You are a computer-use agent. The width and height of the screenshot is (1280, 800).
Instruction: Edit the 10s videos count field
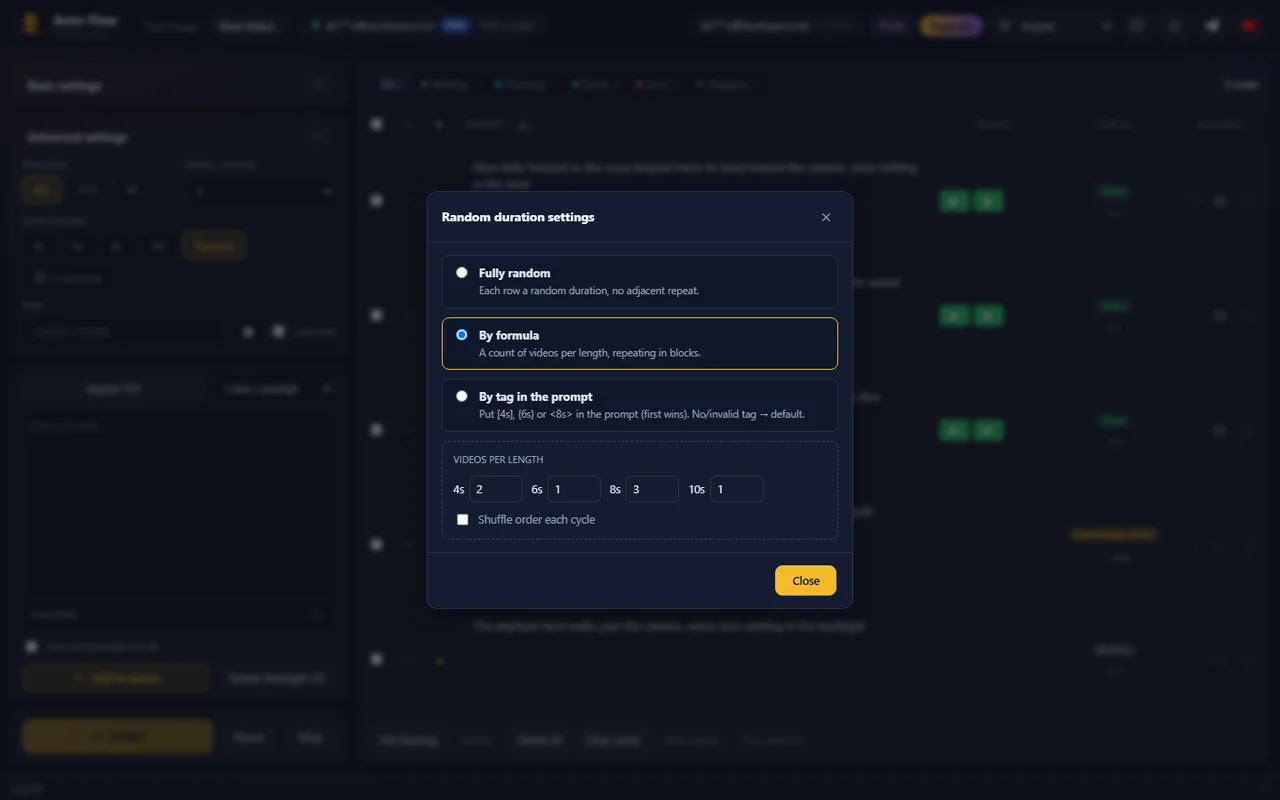pos(737,489)
